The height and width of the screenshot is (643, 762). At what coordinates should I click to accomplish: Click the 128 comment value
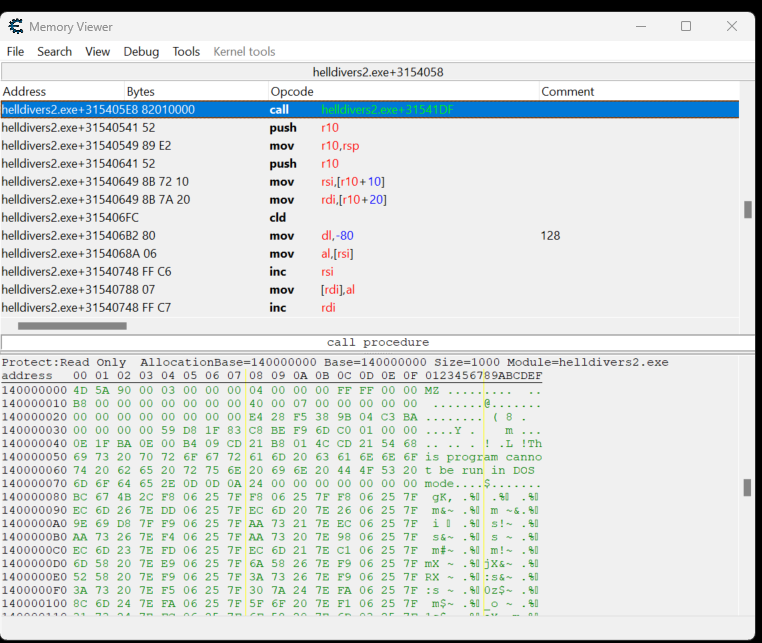coord(550,236)
